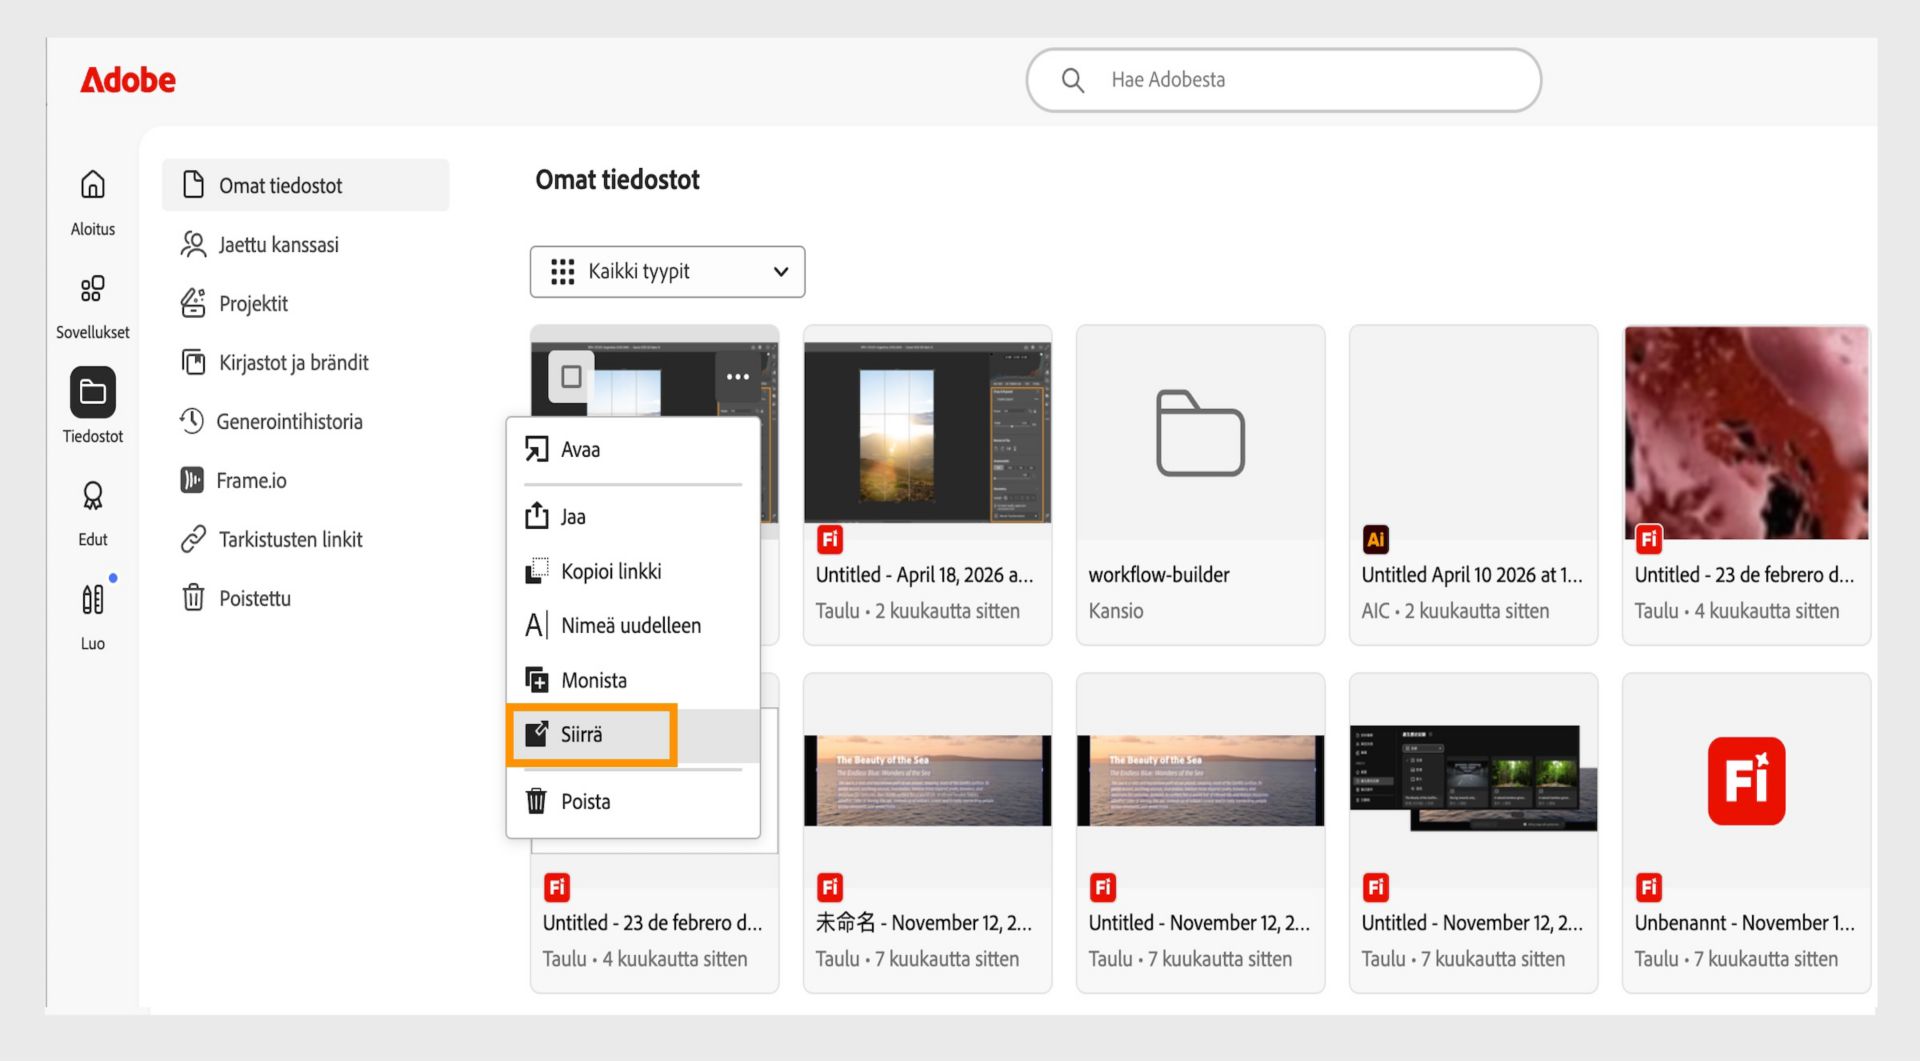Screen dimensions: 1920x1061
Task: Open Sovellukset apps icon in sidebar
Action: click(92, 289)
